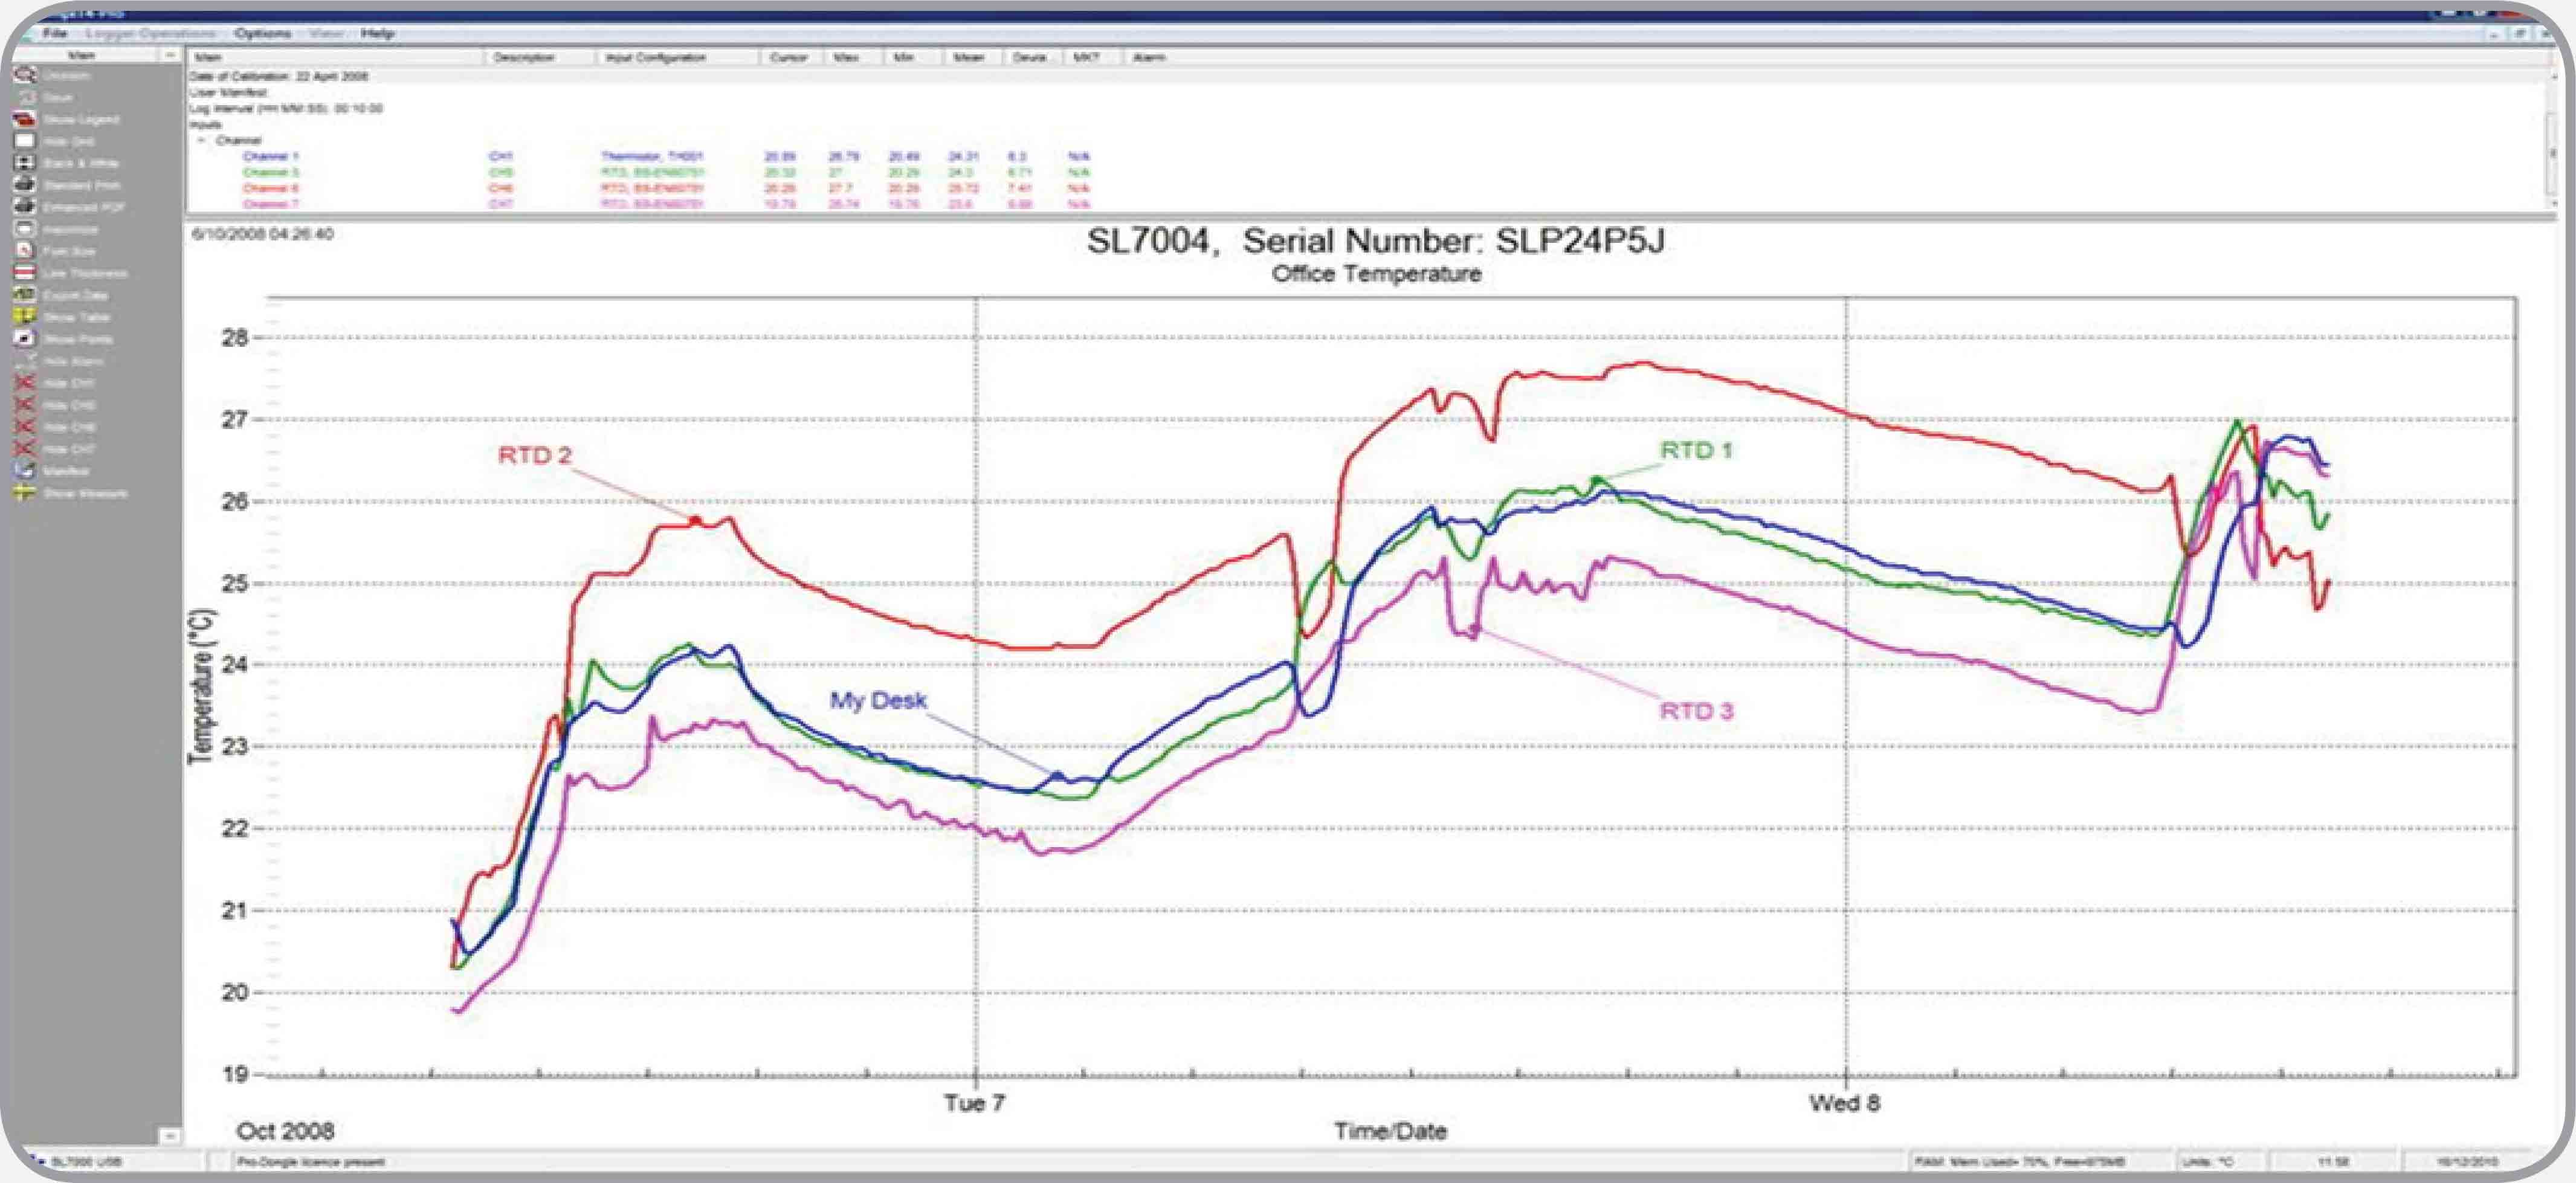
Task: Click the Description column header
Action: coord(523,57)
